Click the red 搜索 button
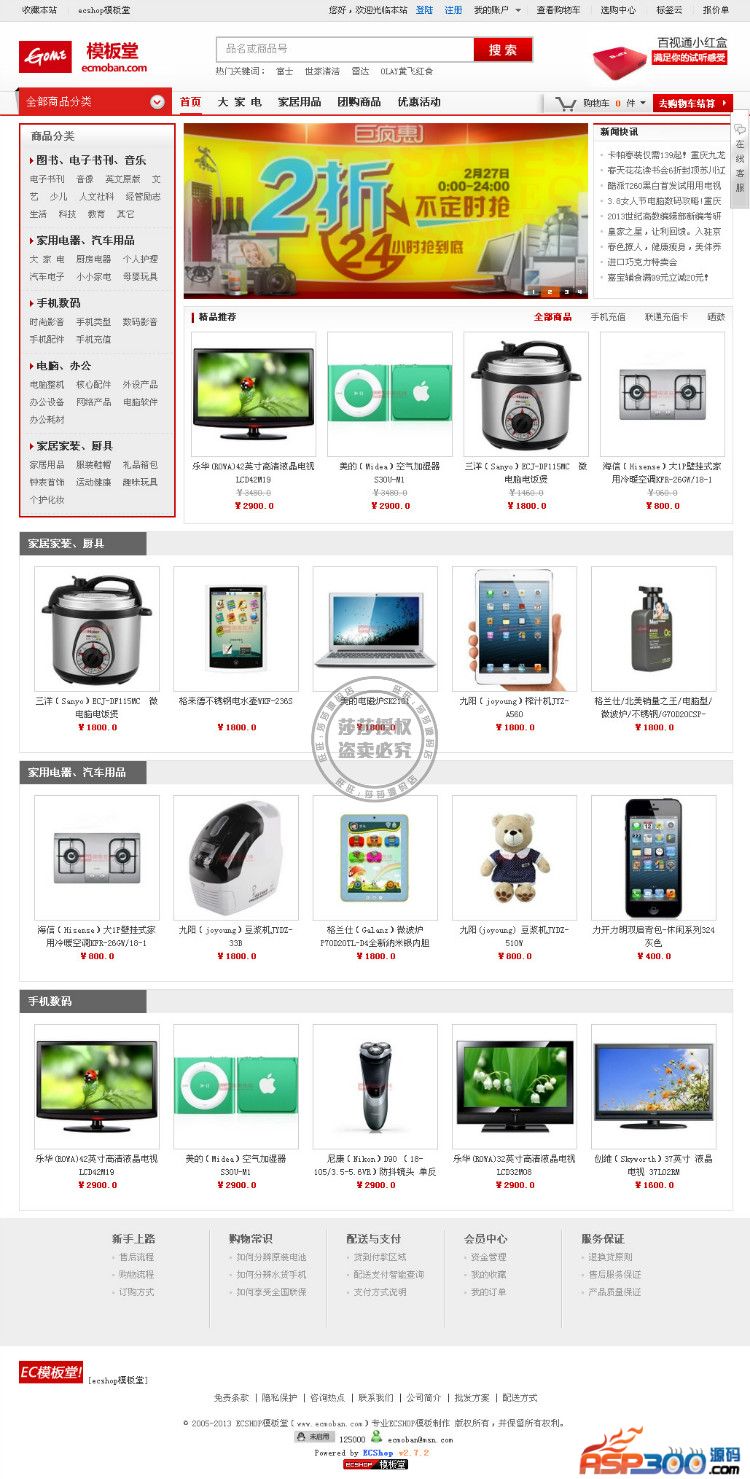This screenshot has width=750, height=1479. coord(503,50)
